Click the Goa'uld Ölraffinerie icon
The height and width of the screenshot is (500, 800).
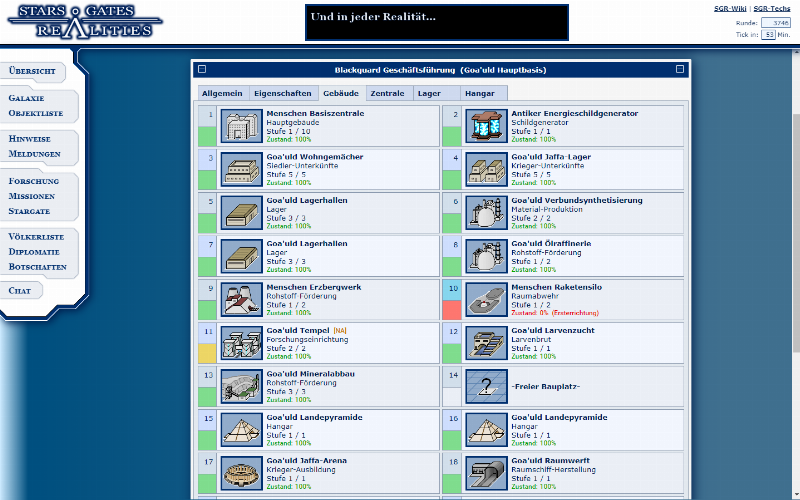point(484,255)
